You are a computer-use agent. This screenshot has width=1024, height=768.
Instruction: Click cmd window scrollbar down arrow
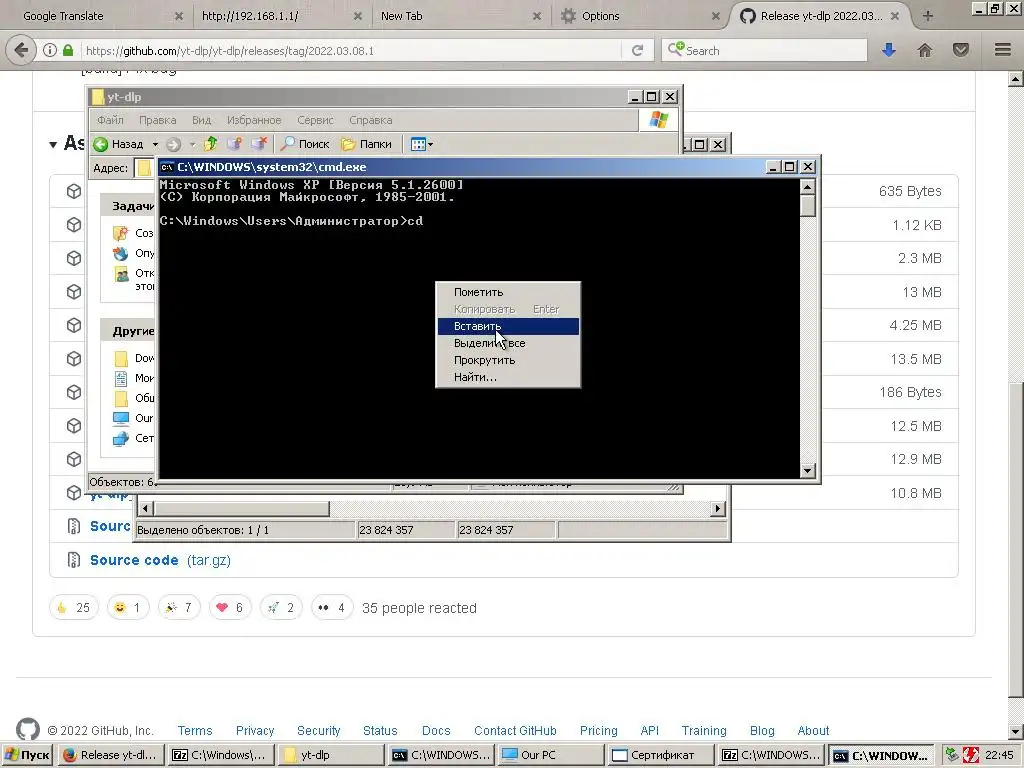[x=808, y=471]
